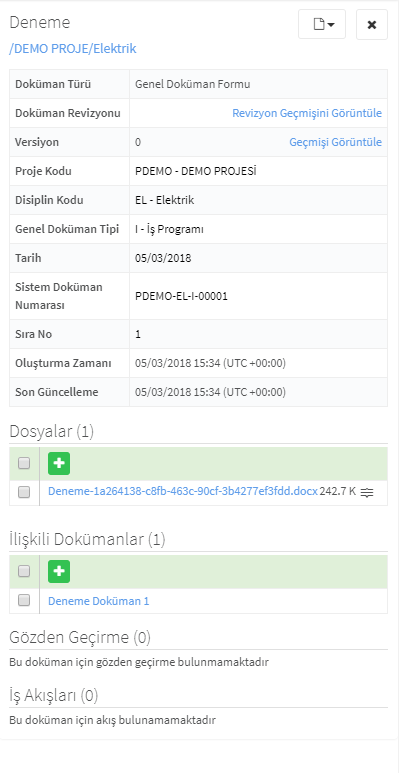The height and width of the screenshot is (773, 399).
Task: Select the PDEMO-EL-I-00001 document number value
Action: point(181,296)
